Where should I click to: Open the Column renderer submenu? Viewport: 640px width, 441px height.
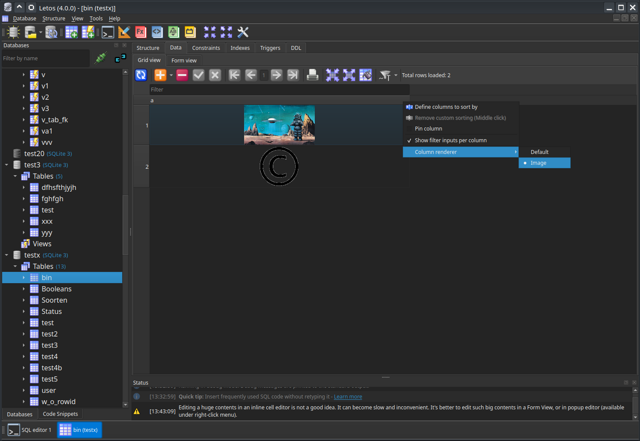(x=460, y=152)
